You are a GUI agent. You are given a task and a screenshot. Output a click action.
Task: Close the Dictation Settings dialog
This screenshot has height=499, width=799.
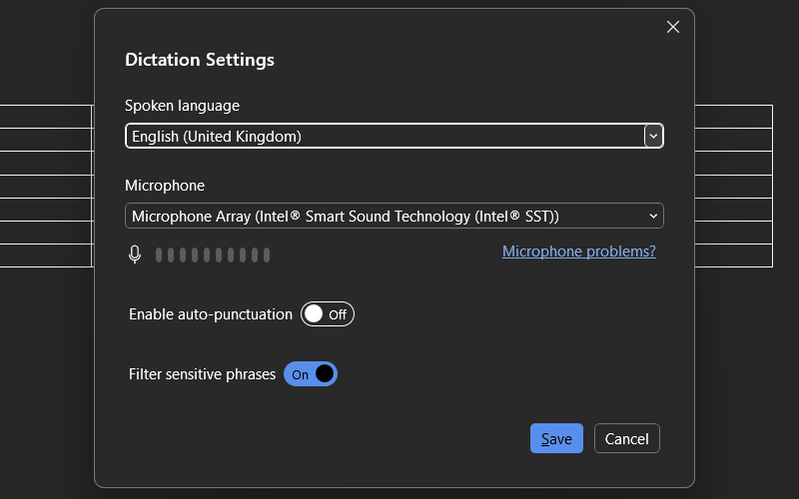click(x=673, y=27)
